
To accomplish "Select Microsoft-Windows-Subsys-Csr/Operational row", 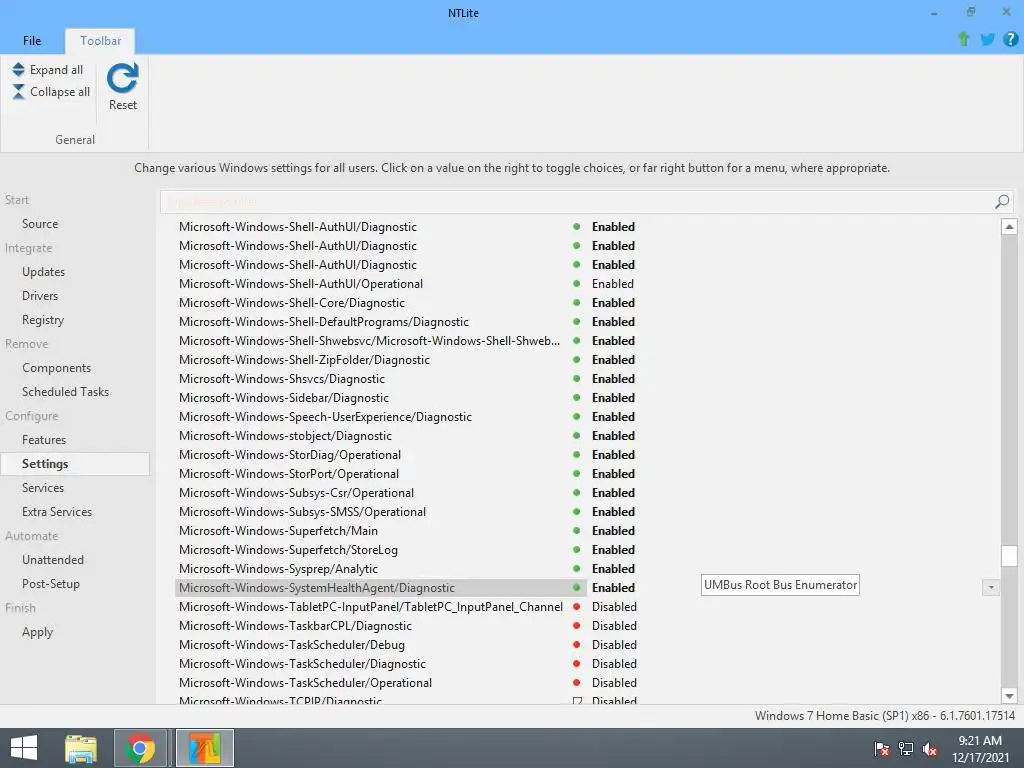I will coord(296,492).
